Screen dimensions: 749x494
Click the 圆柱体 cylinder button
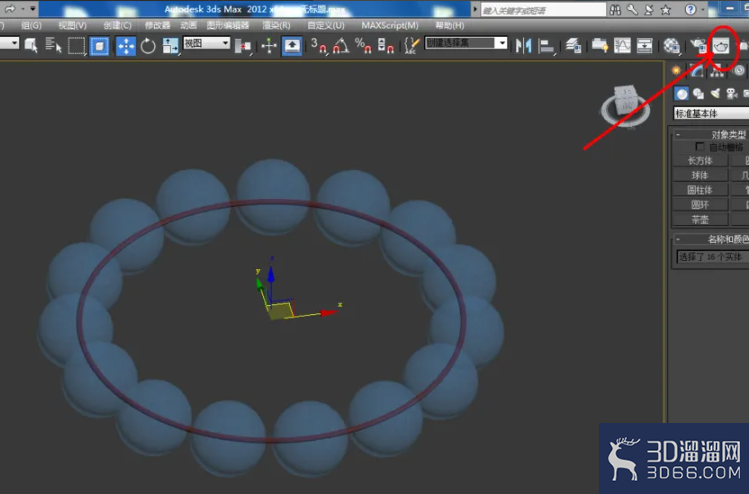tap(700, 190)
